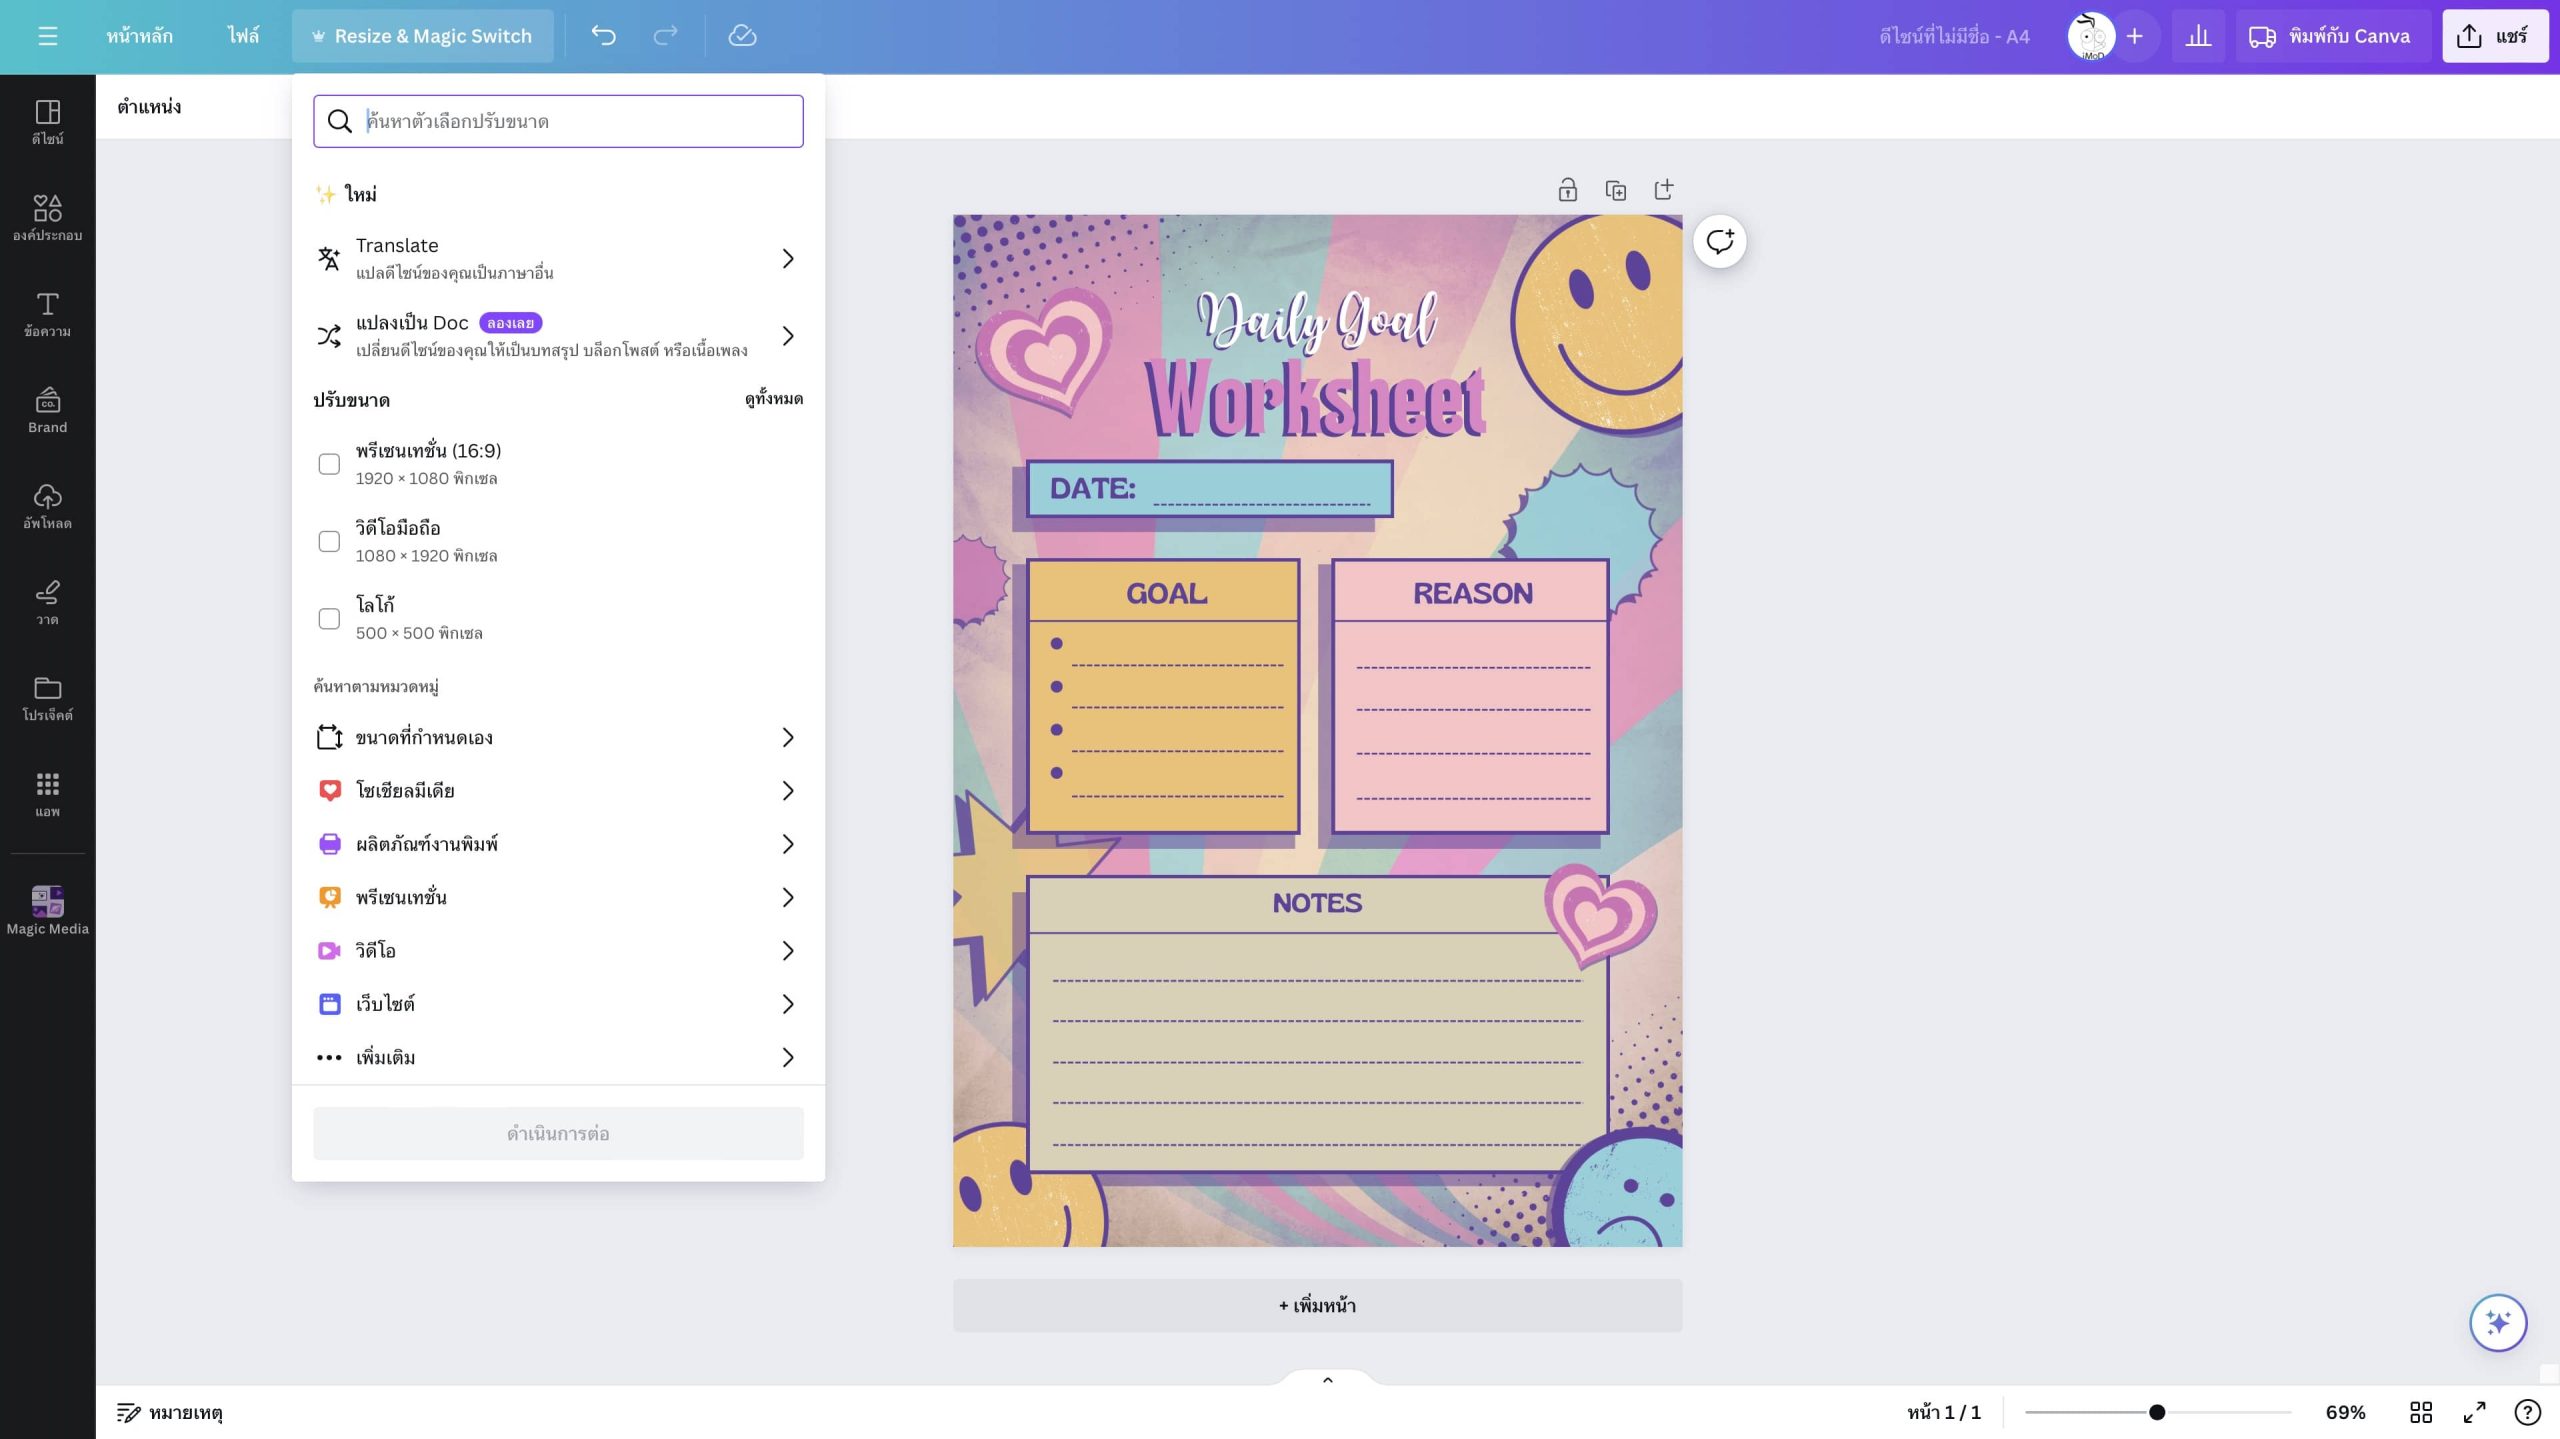This screenshot has width=2560, height=1439.
Task: Select the Draw tool in sidebar
Action: pos(47,602)
